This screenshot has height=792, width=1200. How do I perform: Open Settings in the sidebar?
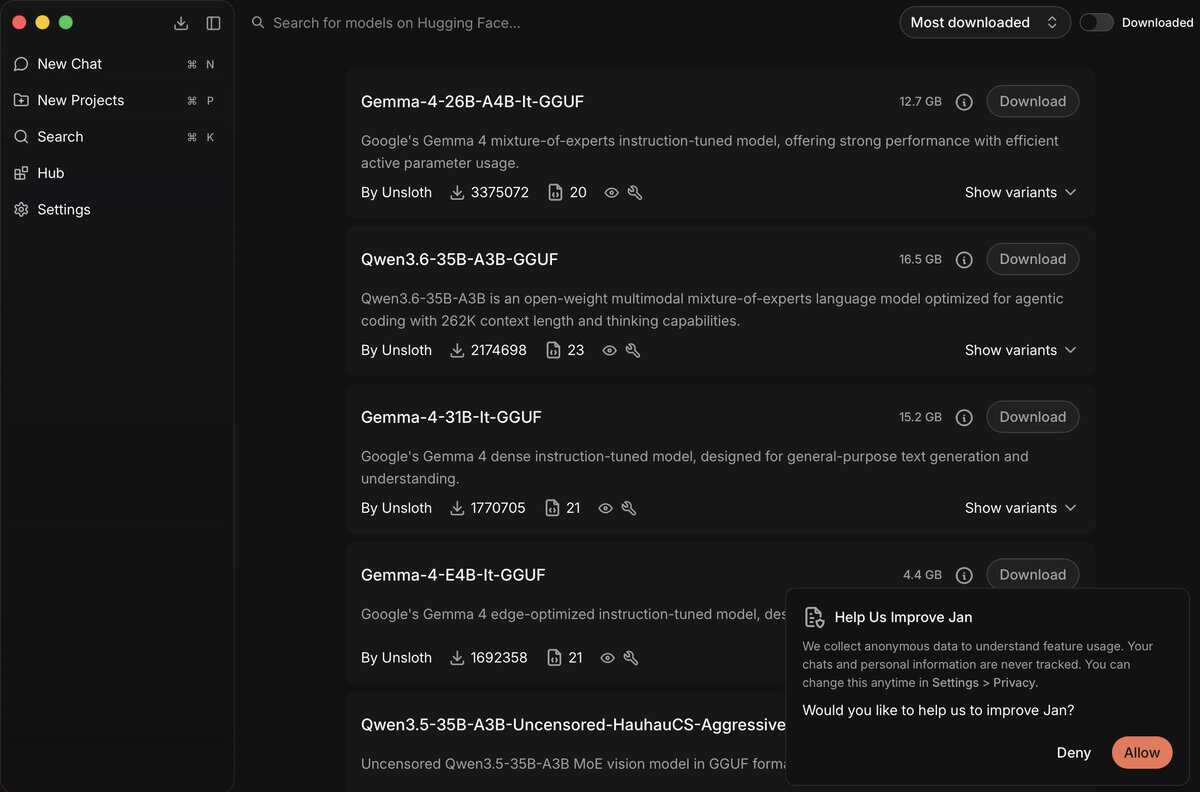click(x=116, y=210)
